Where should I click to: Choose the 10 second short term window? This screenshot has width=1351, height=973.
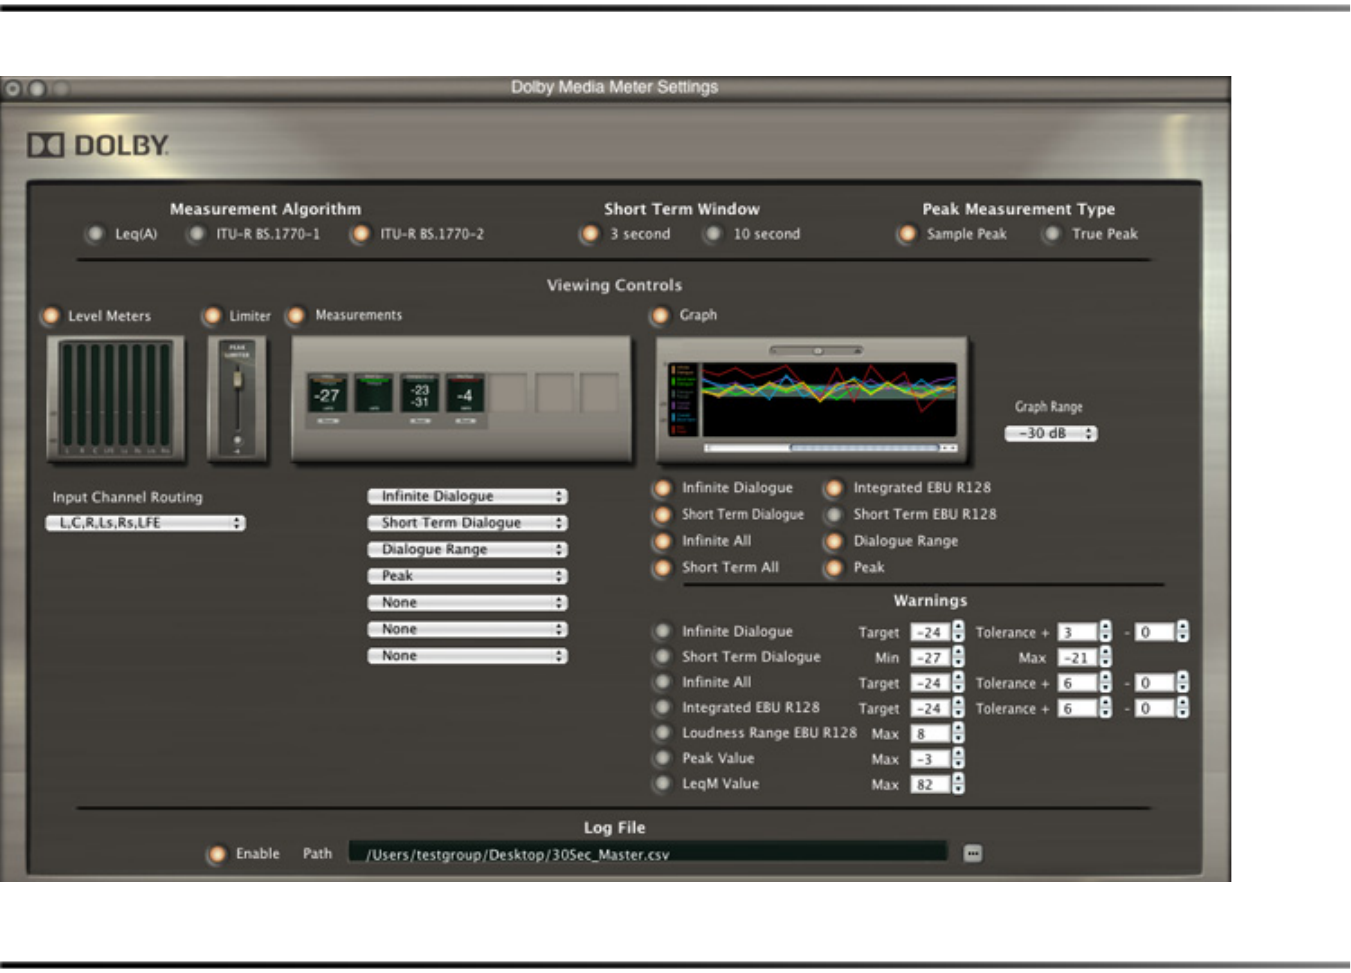click(712, 234)
